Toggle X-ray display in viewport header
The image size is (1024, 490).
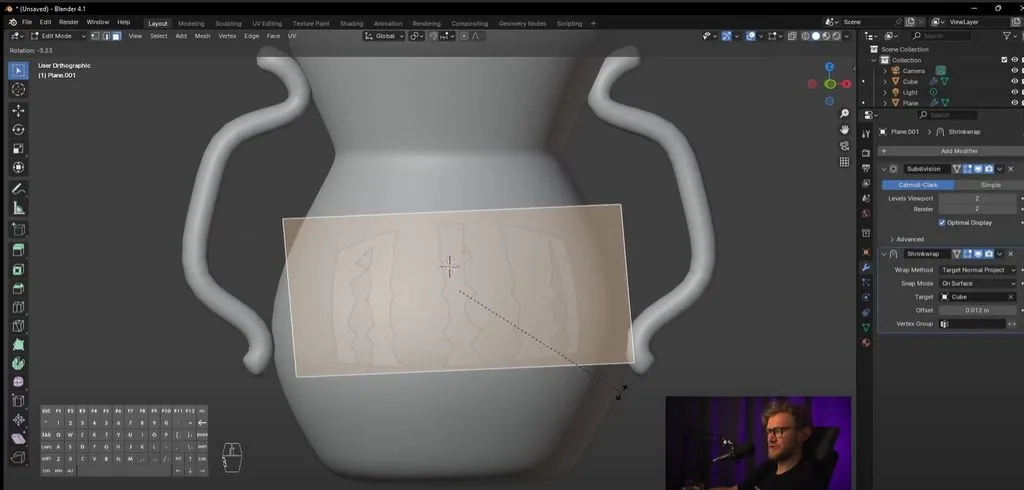point(792,36)
